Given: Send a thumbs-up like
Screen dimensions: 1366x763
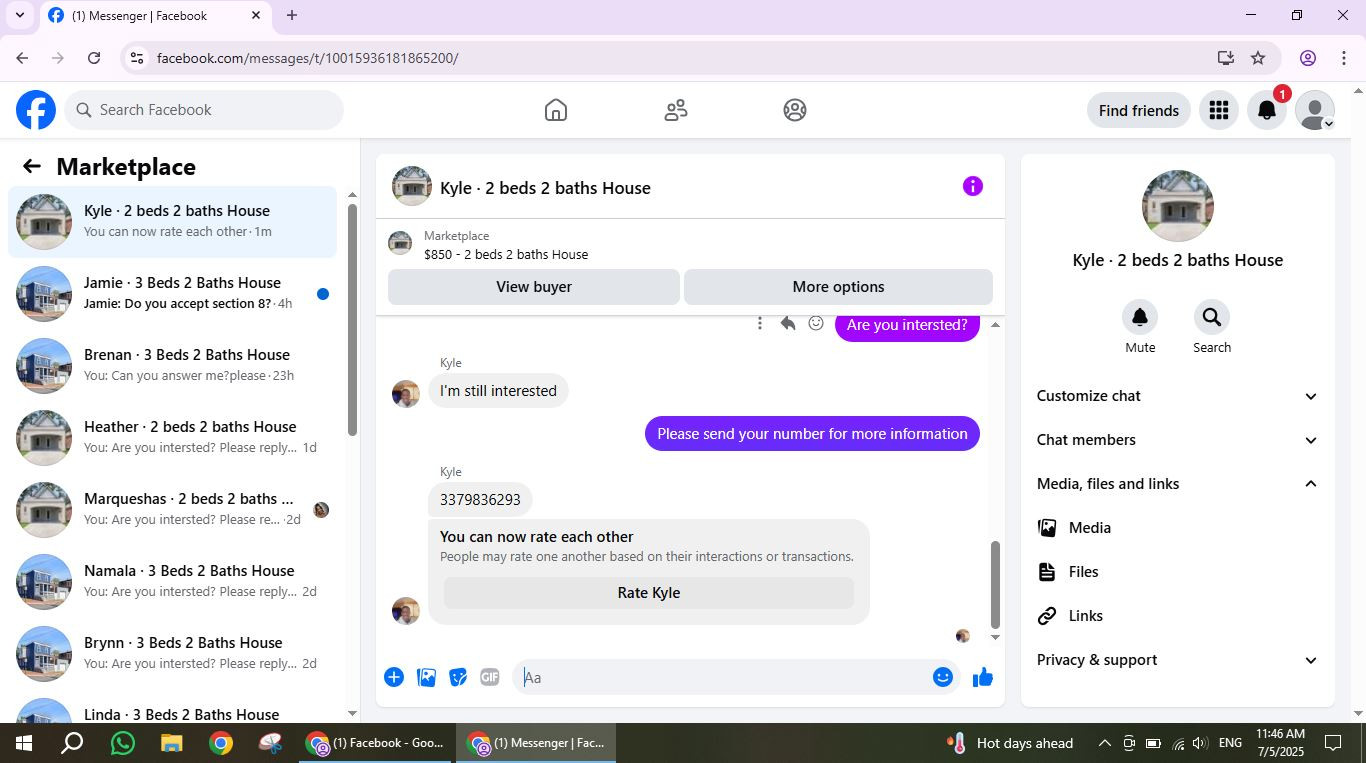Looking at the screenshot, I should pyautogui.click(x=983, y=677).
